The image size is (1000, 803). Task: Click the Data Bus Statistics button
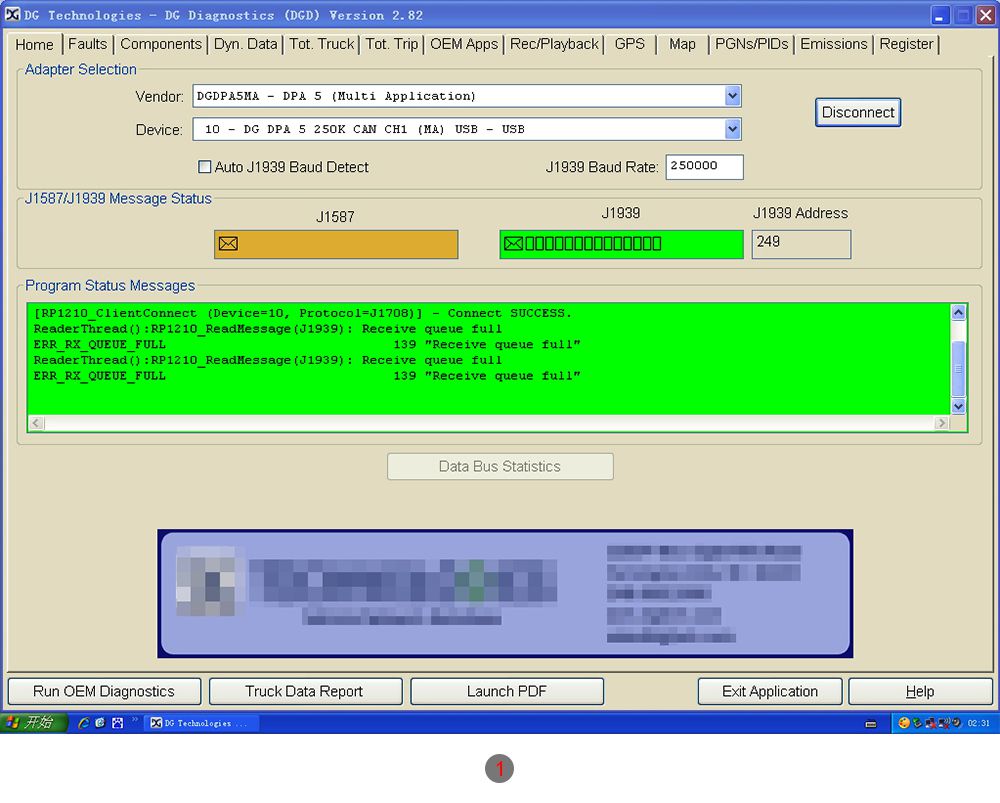click(x=500, y=466)
